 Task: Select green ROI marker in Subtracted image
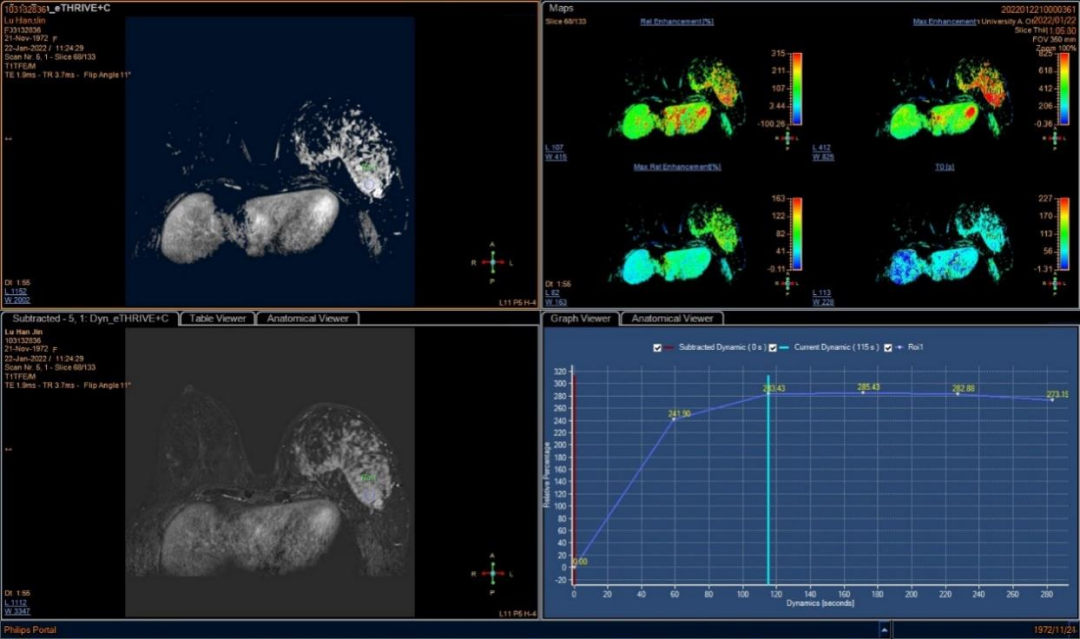[x=367, y=478]
